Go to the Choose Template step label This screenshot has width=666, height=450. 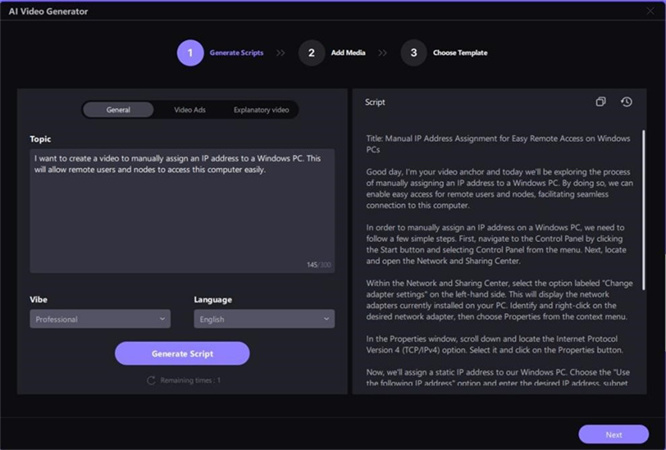coord(458,52)
